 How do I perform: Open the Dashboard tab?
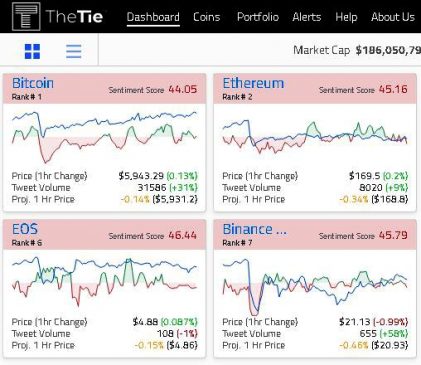pos(153,17)
